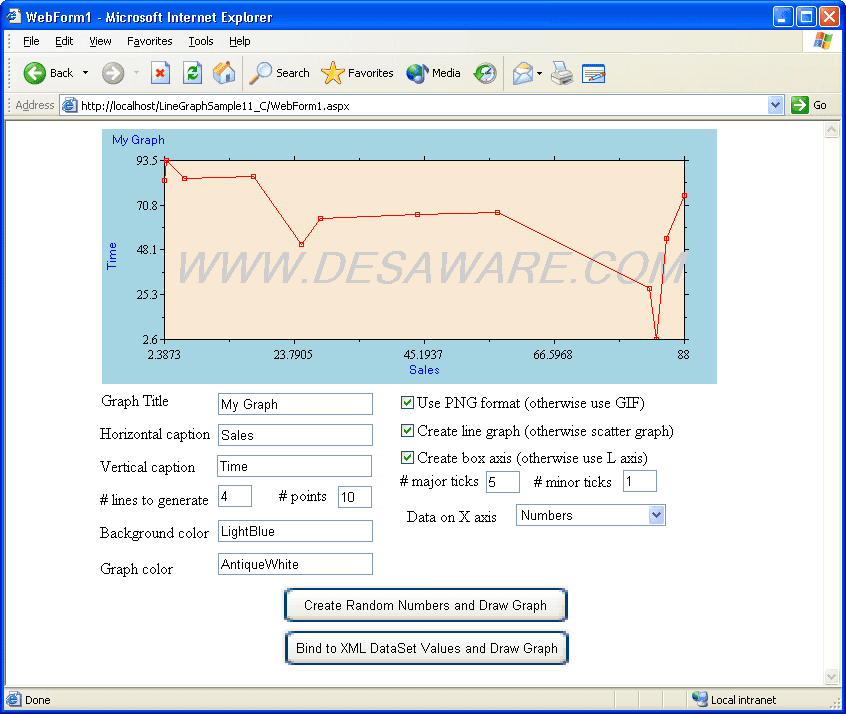Click the Edit page icon
Screen dimensions: 846x714
(593, 73)
